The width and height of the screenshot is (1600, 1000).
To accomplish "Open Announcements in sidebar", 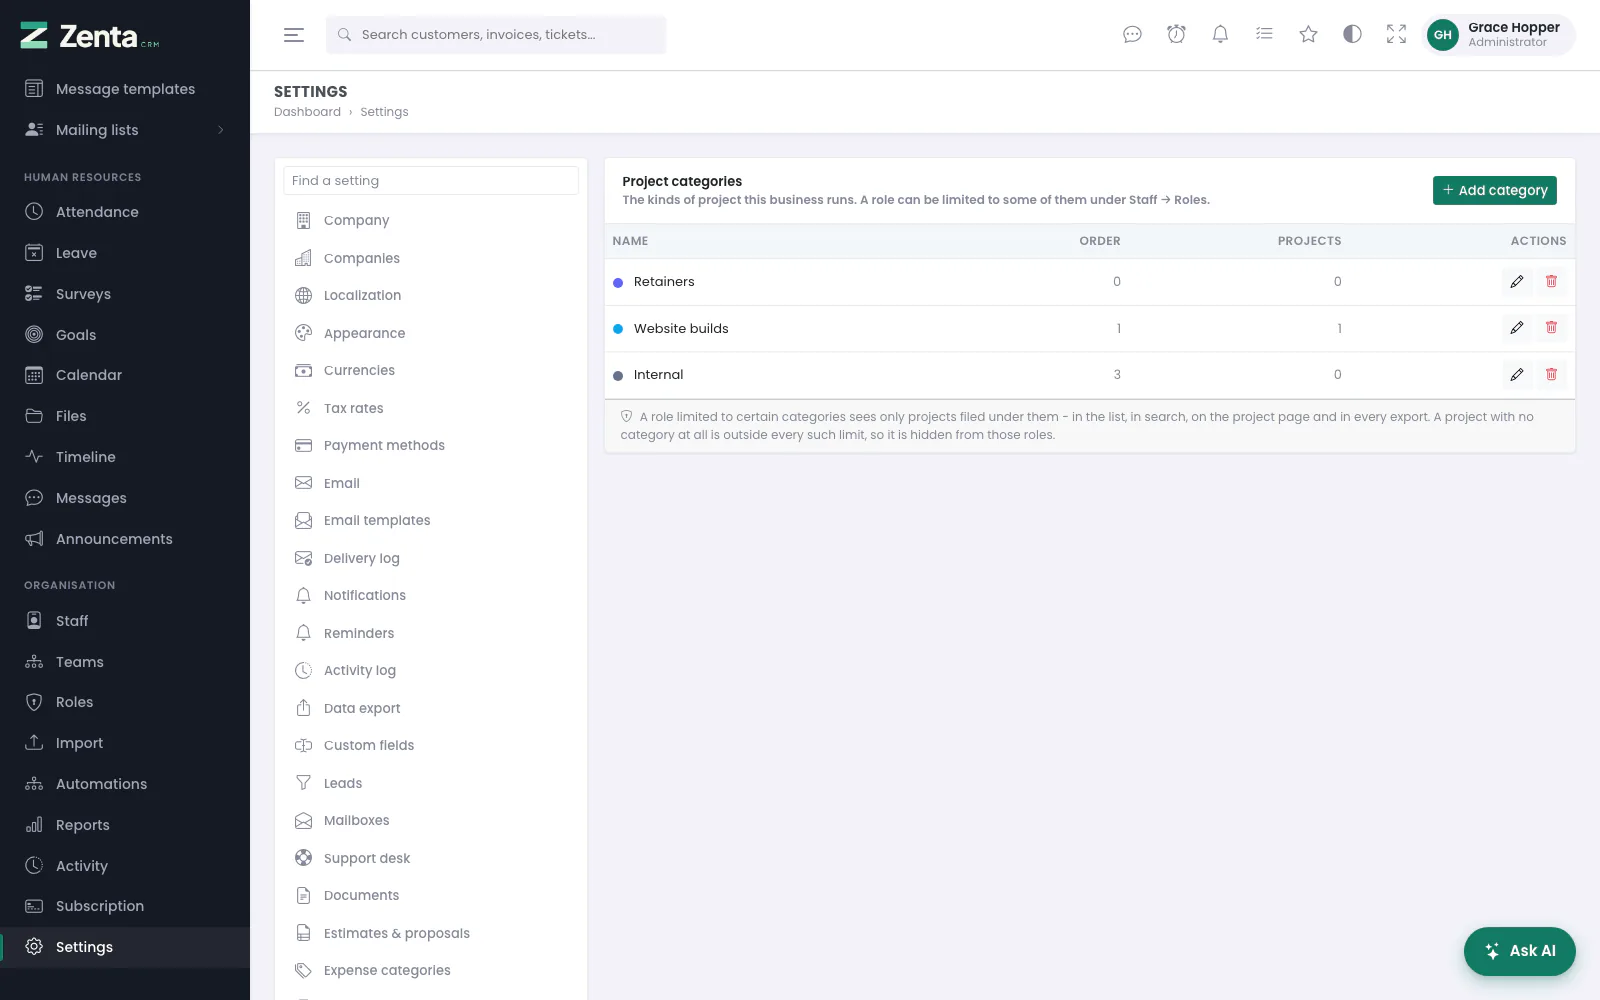I will pyautogui.click(x=125, y=539).
